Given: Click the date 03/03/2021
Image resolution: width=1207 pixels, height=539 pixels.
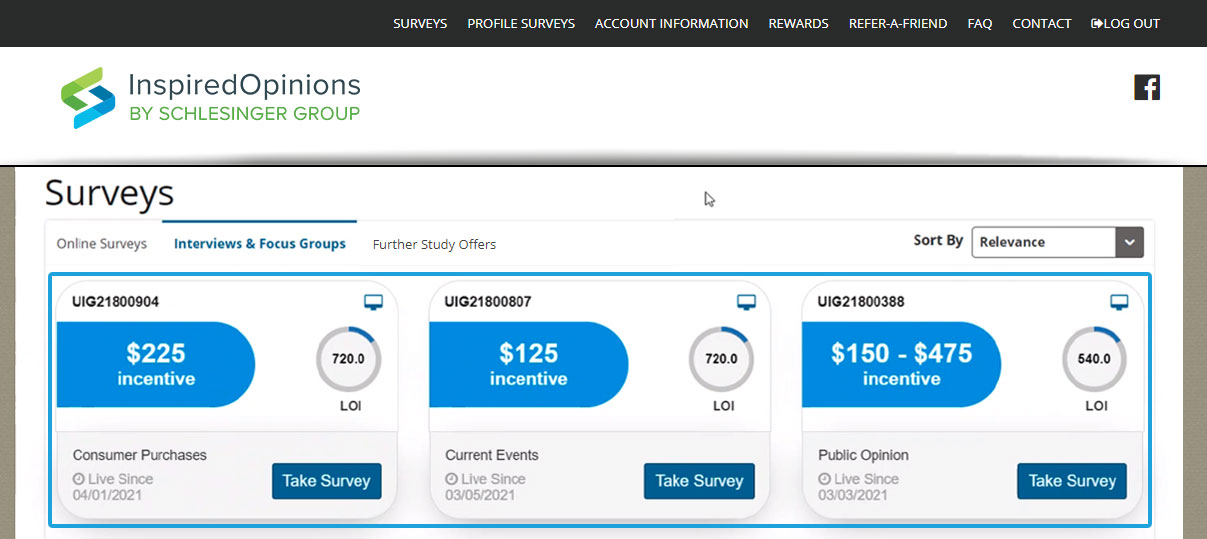Looking at the screenshot, I should [x=854, y=495].
